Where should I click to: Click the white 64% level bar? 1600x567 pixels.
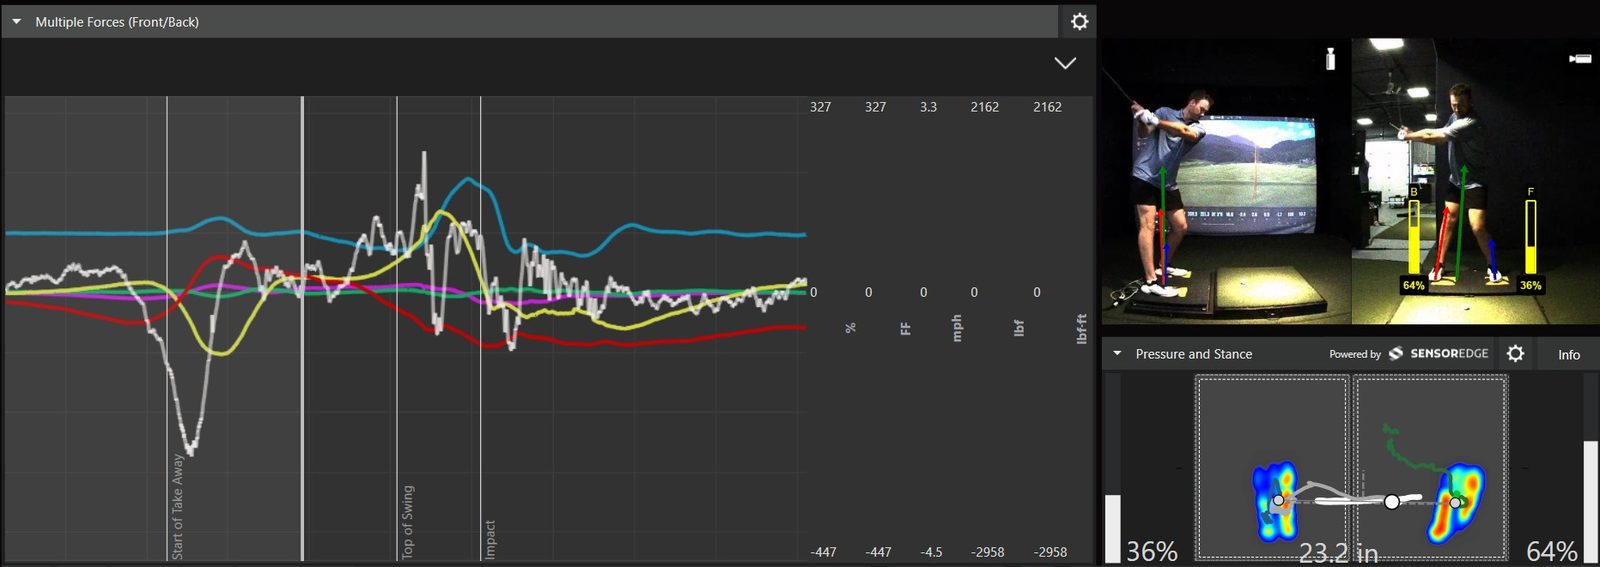point(1591,501)
